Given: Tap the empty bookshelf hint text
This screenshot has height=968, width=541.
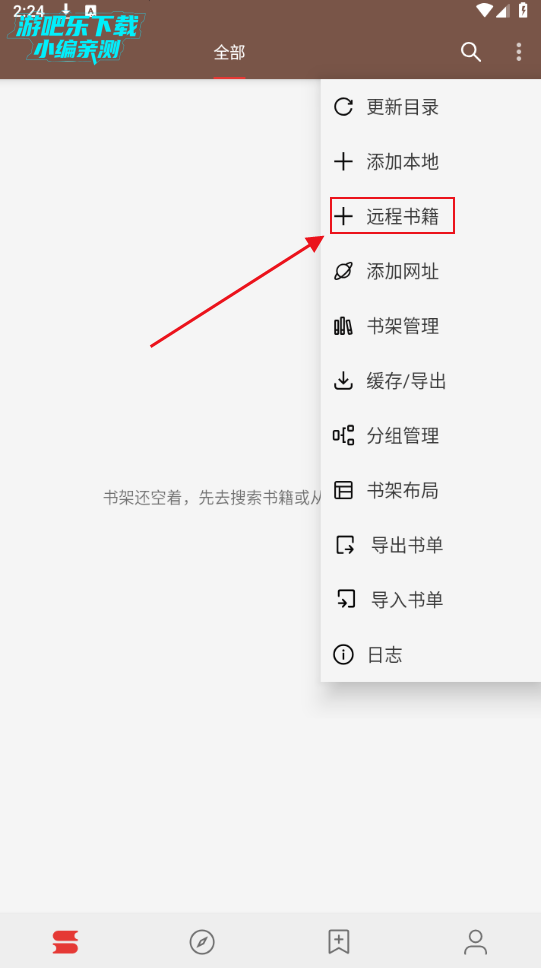Looking at the screenshot, I should click(212, 498).
